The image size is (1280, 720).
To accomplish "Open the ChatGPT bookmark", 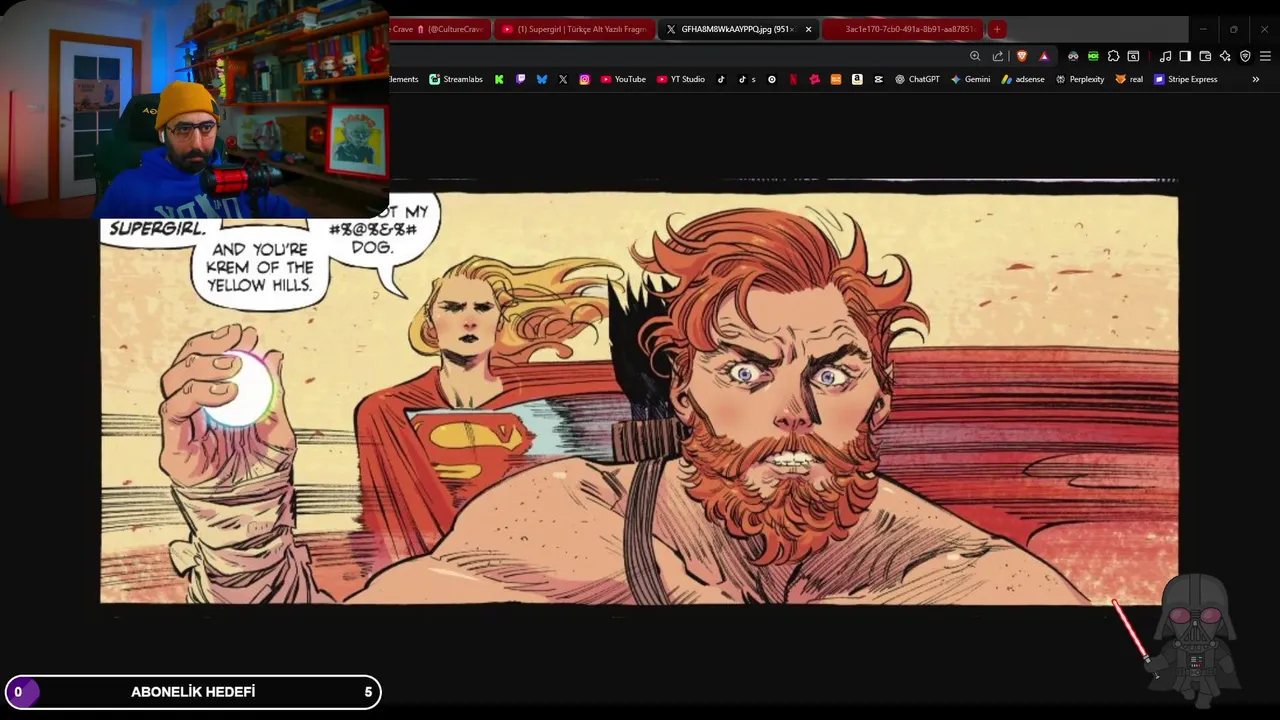I will (x=917, y=79).
